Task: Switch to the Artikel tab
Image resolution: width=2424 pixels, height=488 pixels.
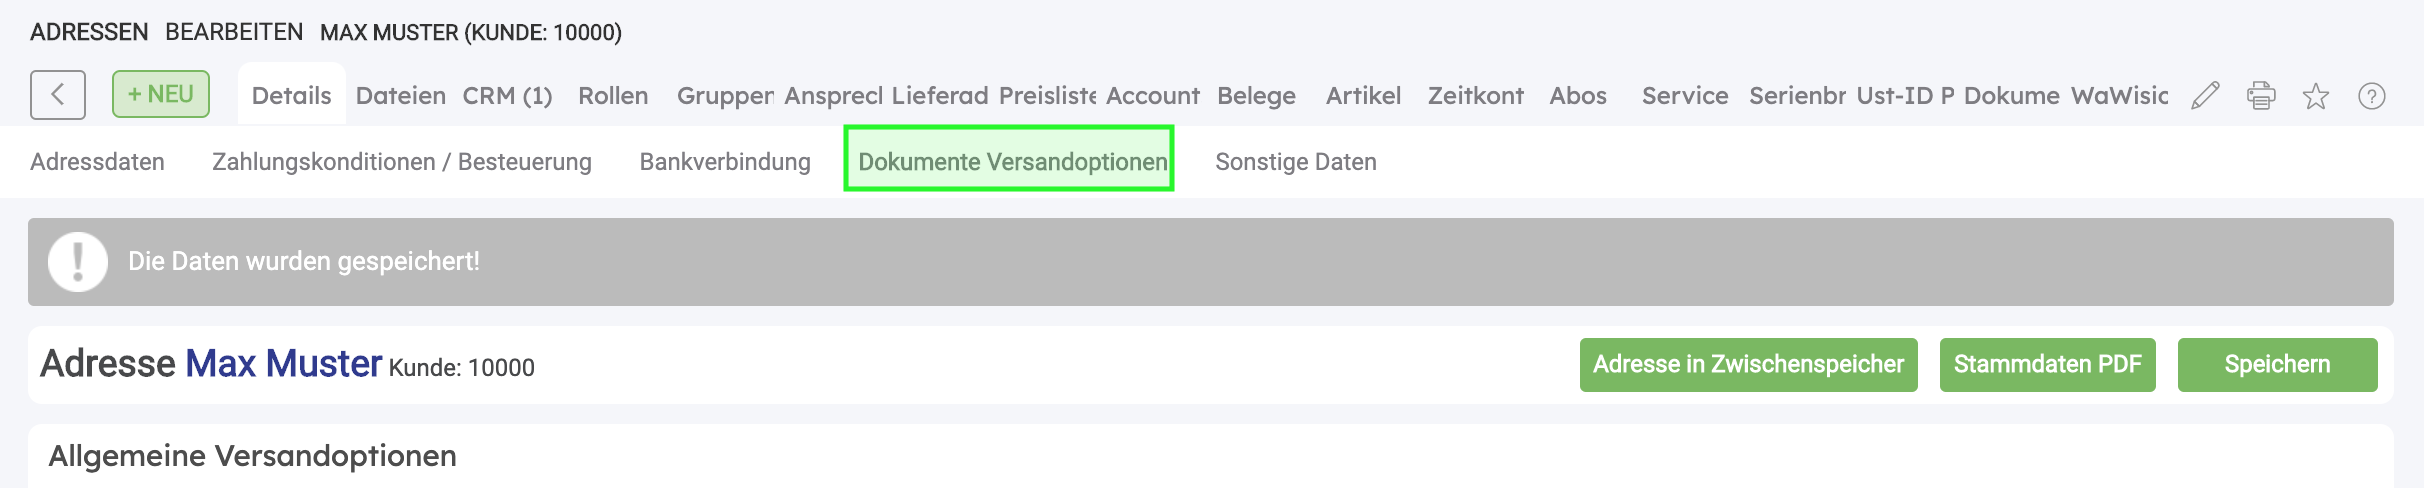Action: click(1363, 96)
